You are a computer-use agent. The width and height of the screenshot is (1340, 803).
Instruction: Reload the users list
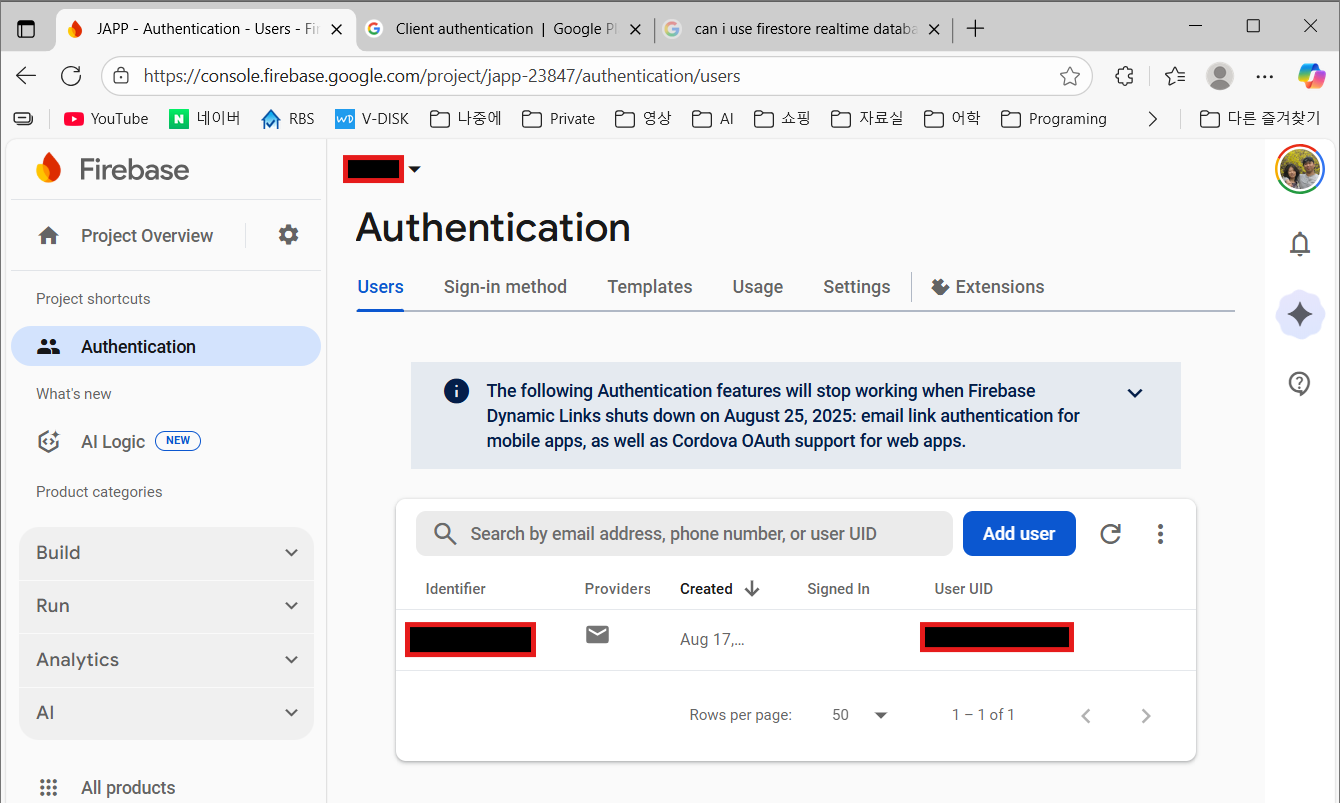pyautogui.click(x=1110, y=534)
